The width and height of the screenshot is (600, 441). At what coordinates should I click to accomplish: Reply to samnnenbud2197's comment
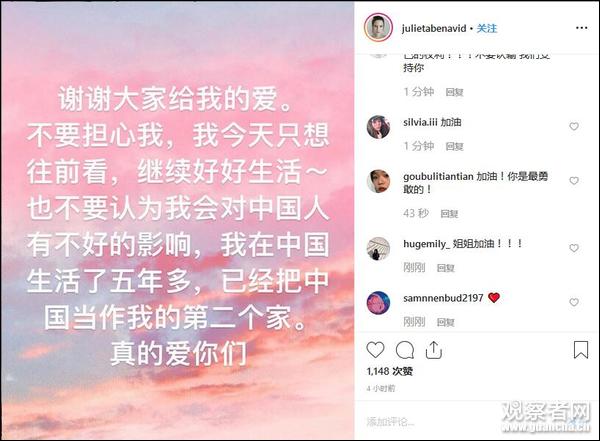[446, 323]
